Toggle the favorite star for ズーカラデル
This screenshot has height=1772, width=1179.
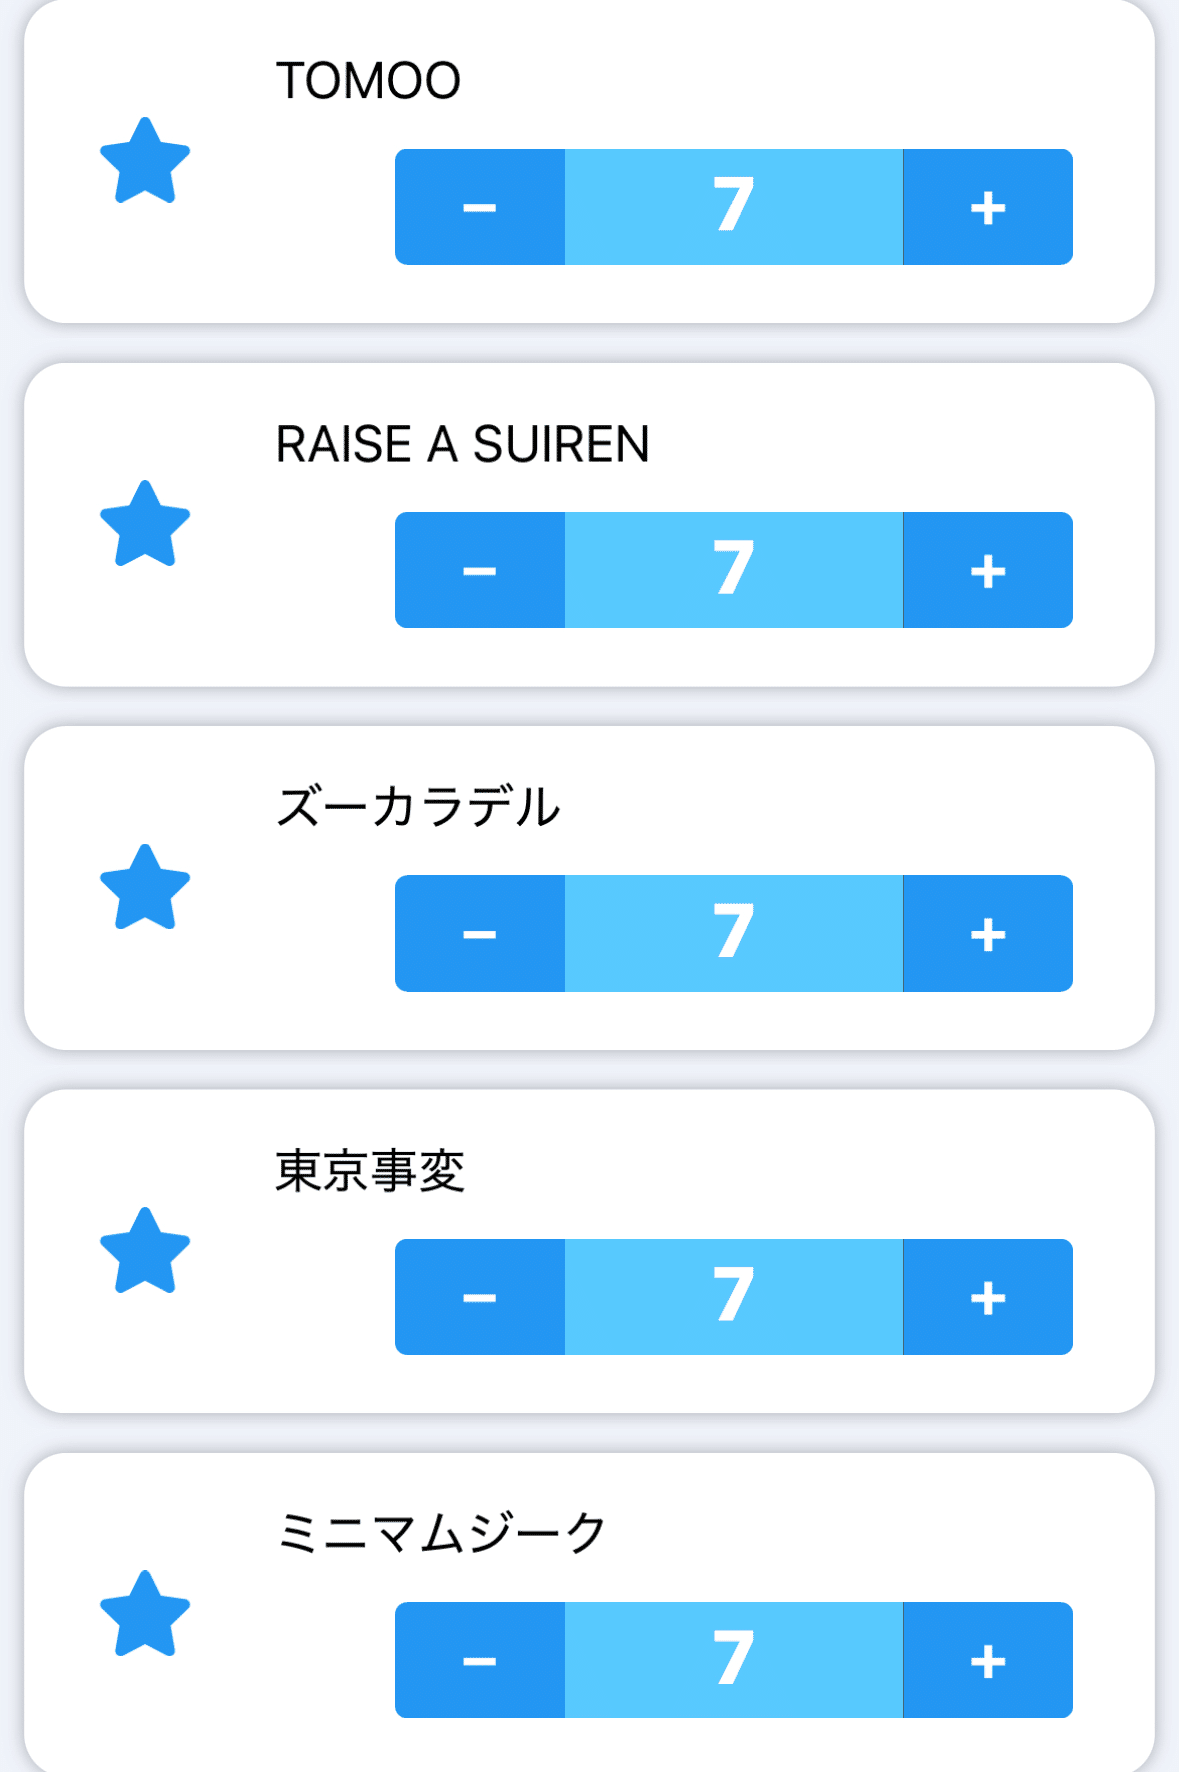145,889
